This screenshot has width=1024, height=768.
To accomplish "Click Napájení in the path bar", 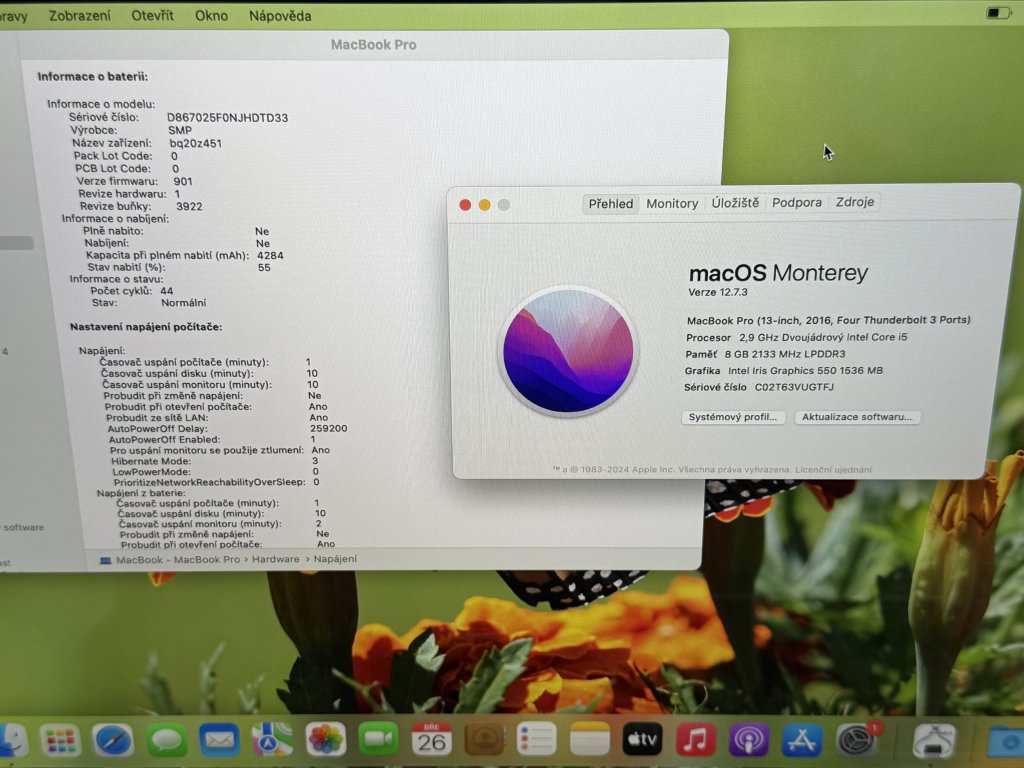I will point(335,558).
